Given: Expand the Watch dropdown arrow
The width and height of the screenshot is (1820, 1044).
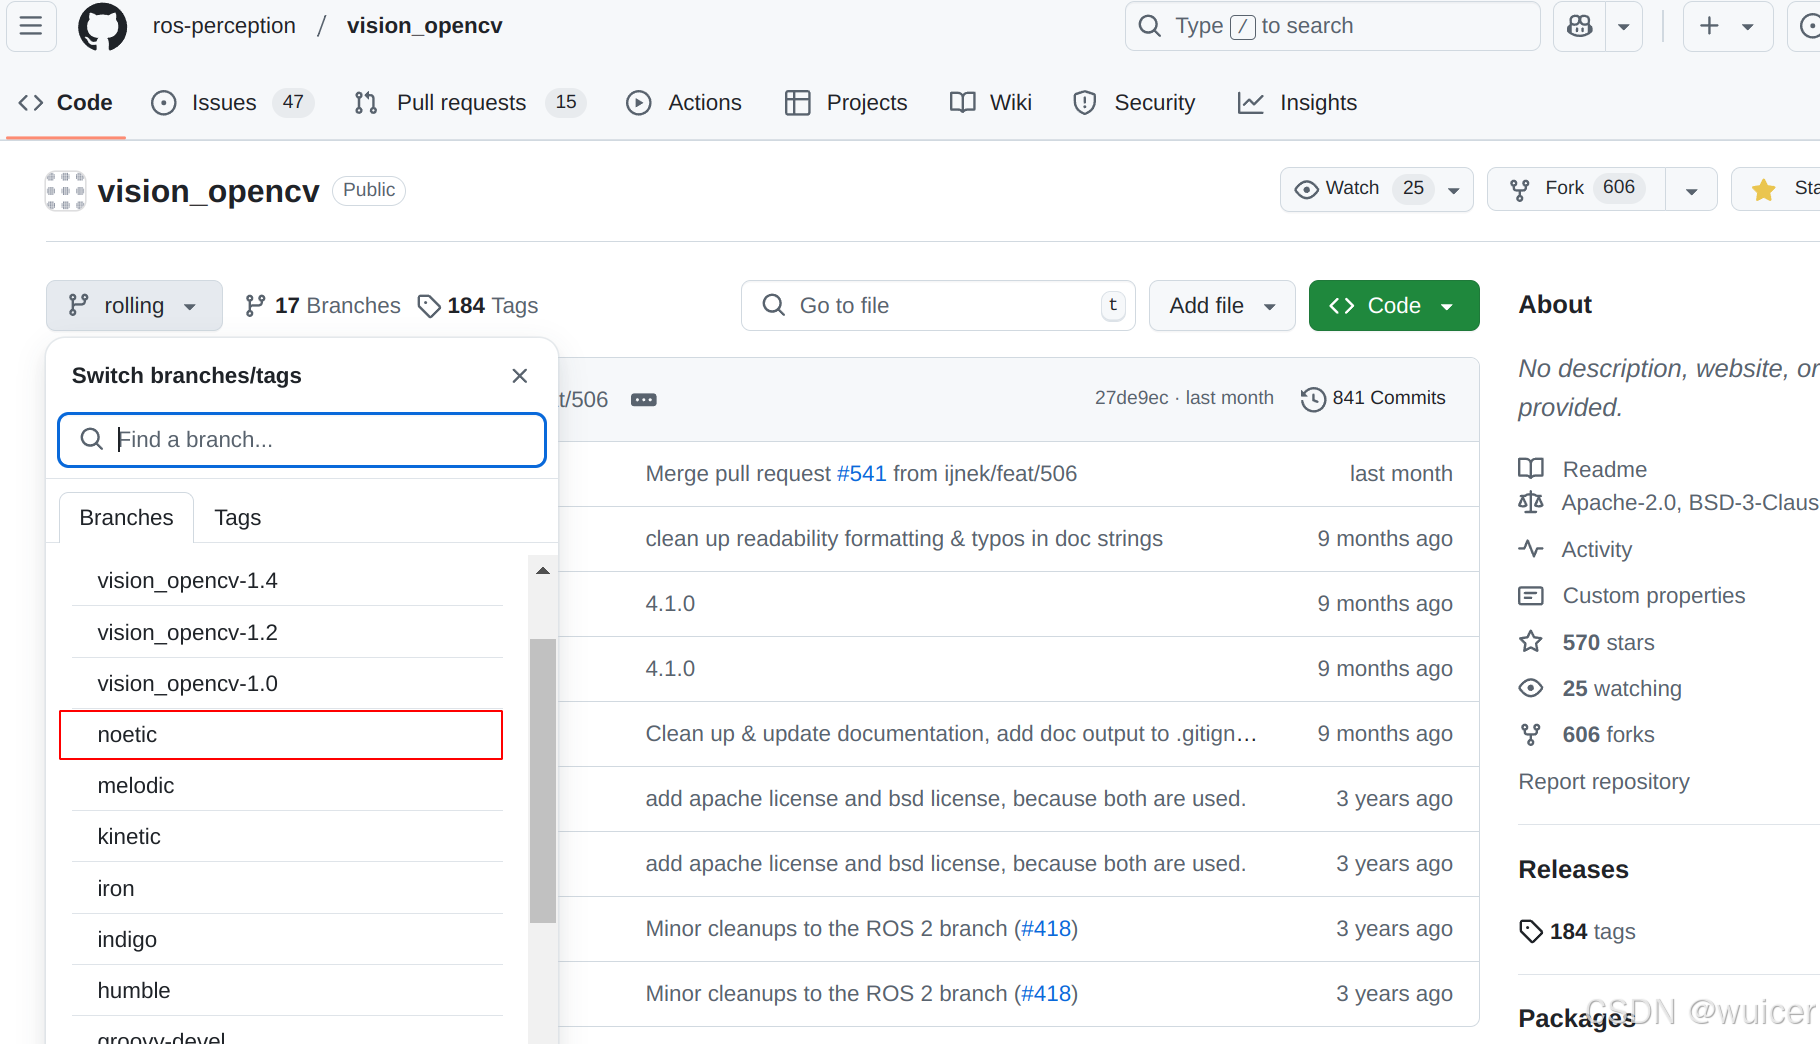Looking at the screenshot, I should (x=1454, y=190).
